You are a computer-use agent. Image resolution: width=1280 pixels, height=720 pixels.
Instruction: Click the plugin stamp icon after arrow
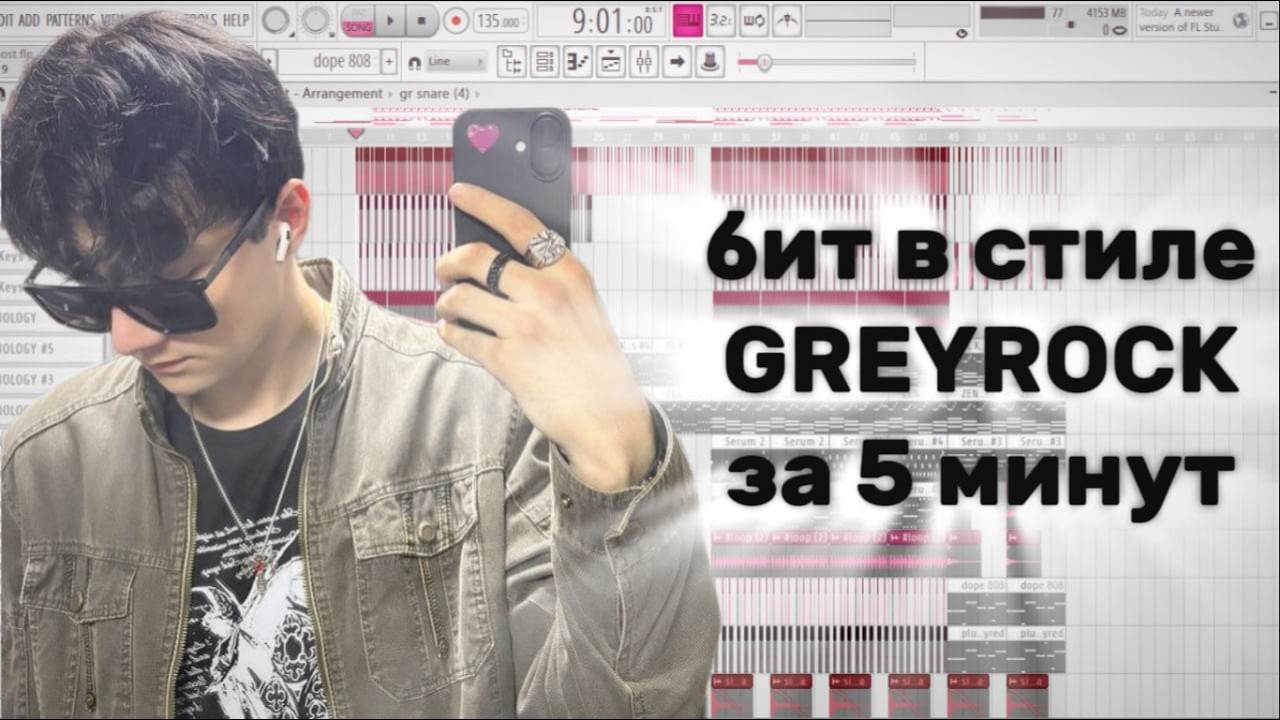coord(710,62)
